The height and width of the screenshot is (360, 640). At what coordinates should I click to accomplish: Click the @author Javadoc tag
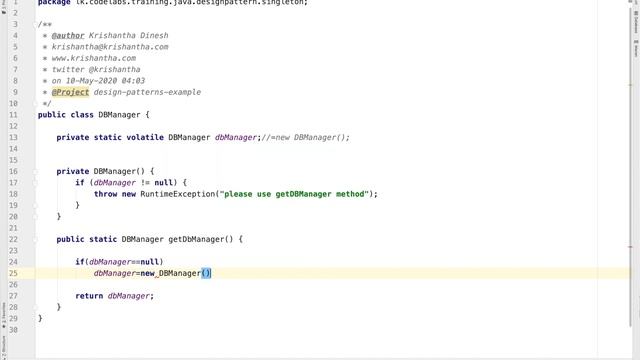tap(68, 36)
